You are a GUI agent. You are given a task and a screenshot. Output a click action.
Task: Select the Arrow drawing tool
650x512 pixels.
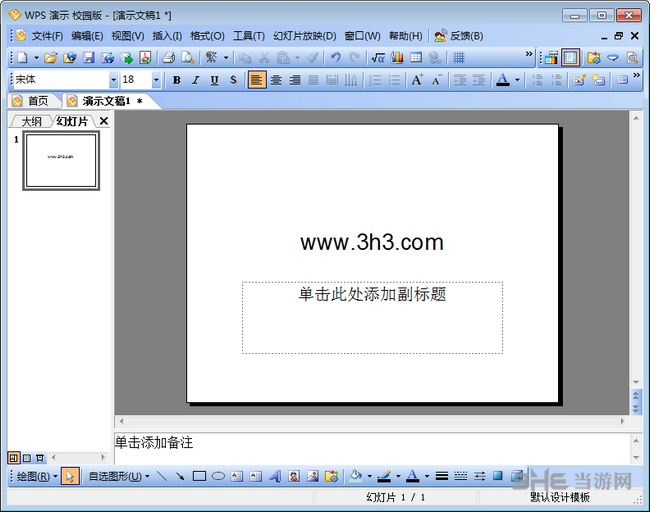pos(180,476)
